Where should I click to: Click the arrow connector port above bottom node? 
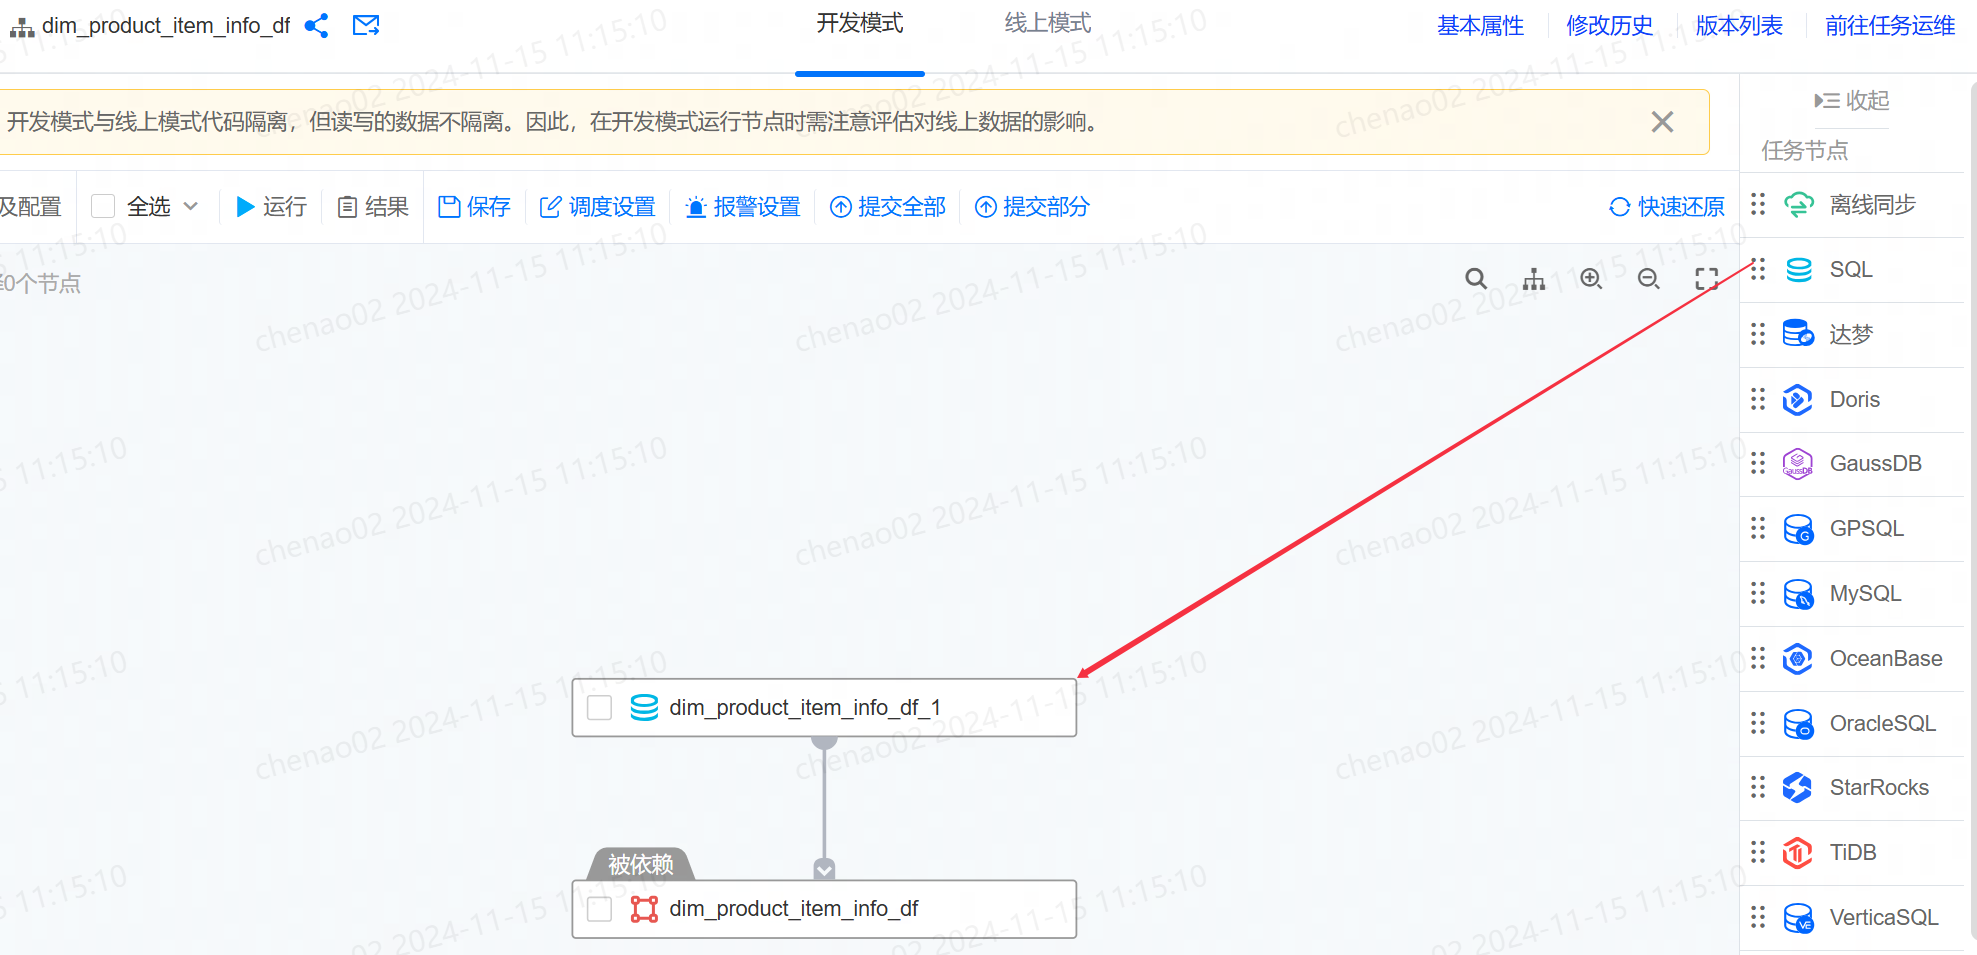824,869
